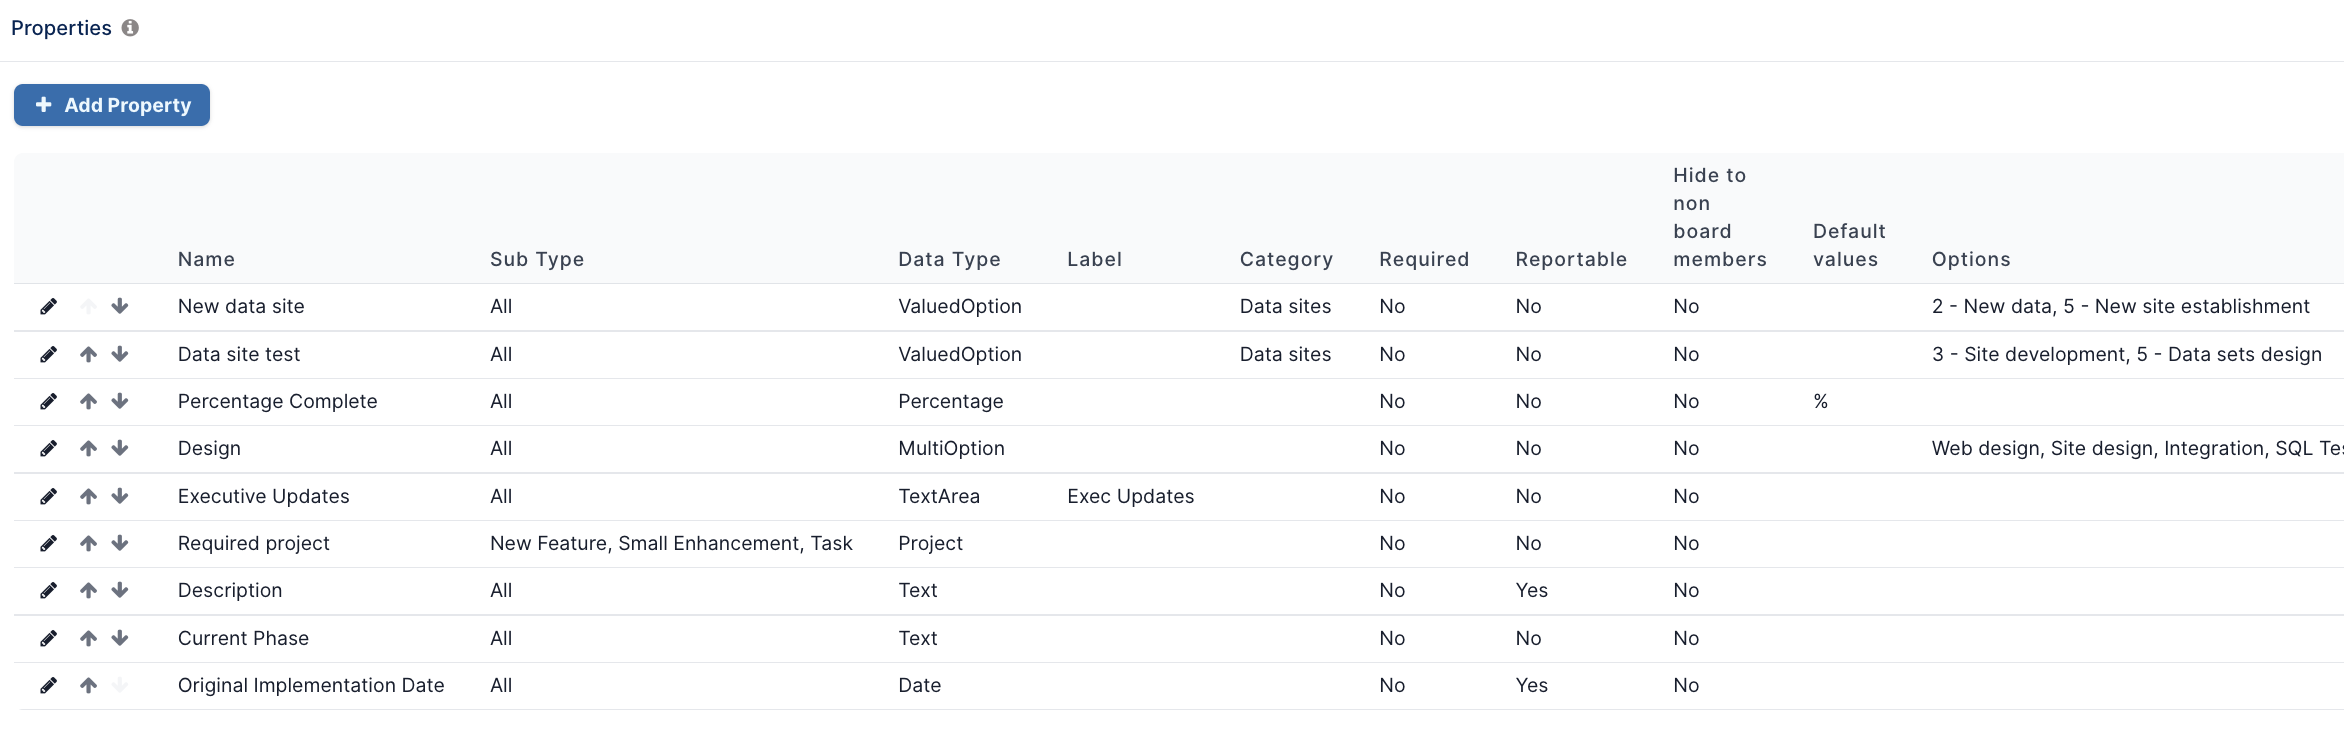Edit the New data site property
This screenshot has width=2344, height=732.
(48, 306)
